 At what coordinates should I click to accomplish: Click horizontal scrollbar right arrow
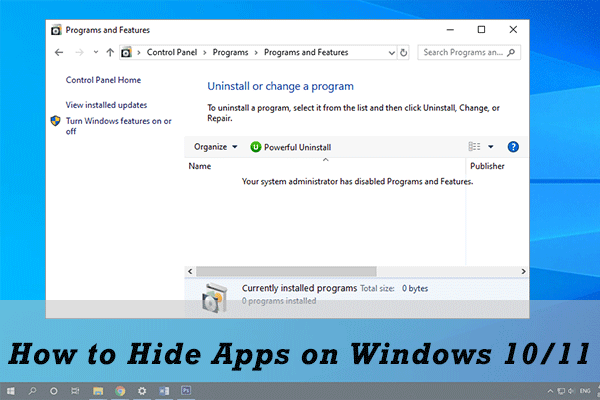523,271
